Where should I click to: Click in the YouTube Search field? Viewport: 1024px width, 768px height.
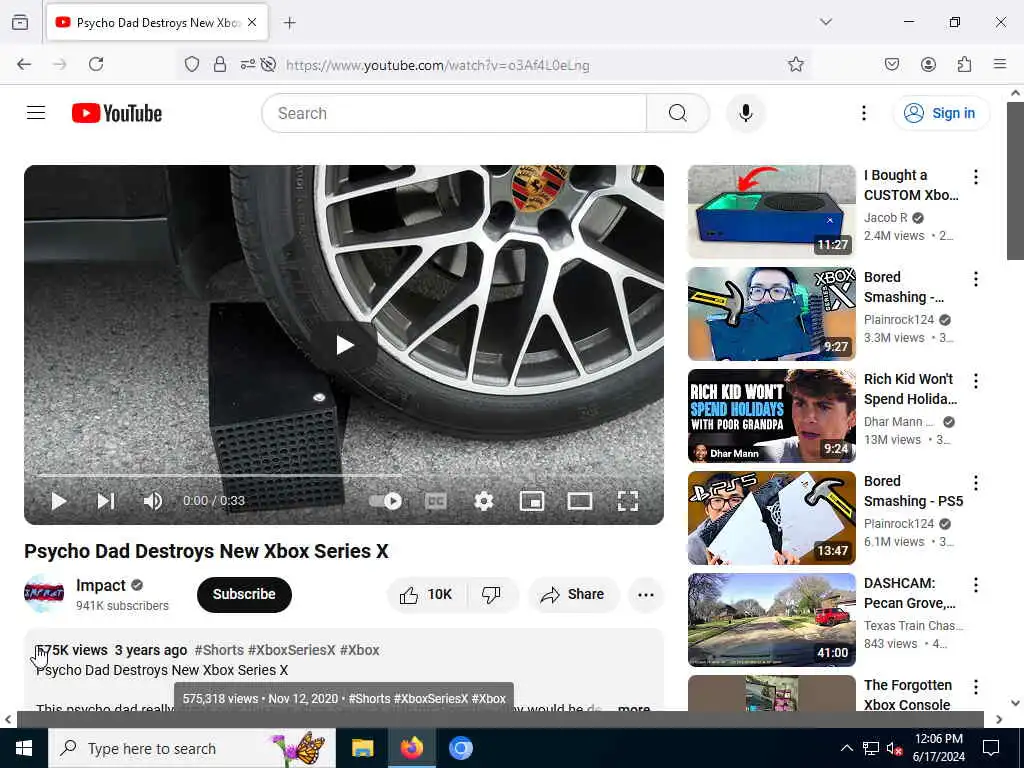454,113
